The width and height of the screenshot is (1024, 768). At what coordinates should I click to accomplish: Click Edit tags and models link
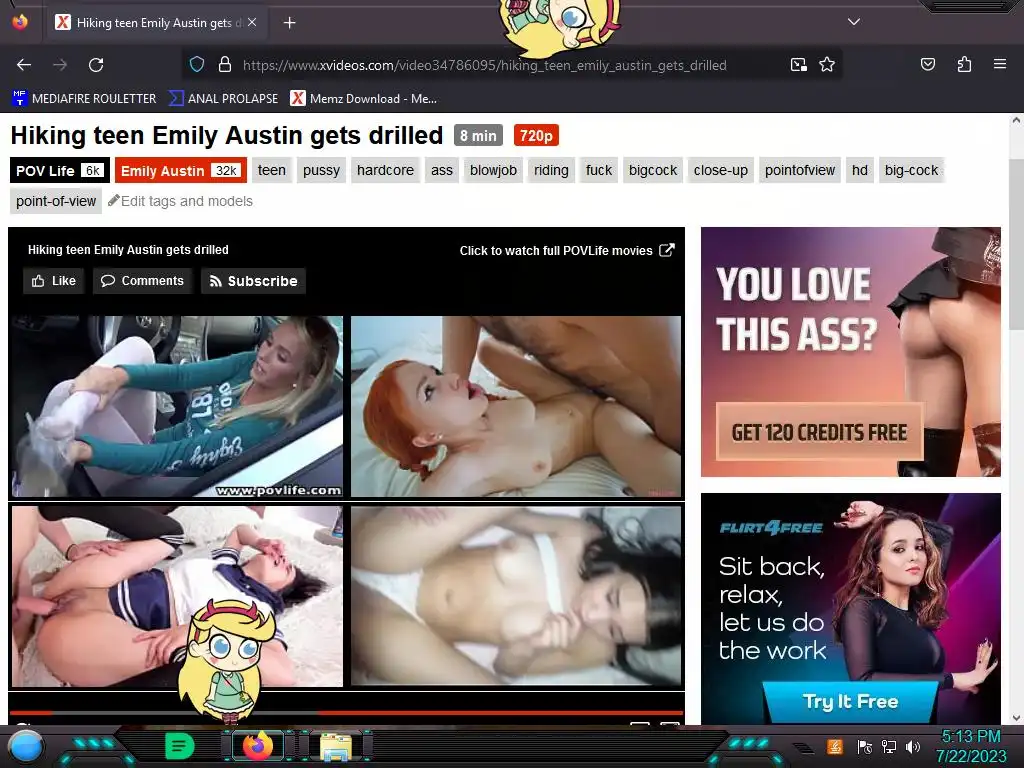pyautogui.click(x=181, y=201)
